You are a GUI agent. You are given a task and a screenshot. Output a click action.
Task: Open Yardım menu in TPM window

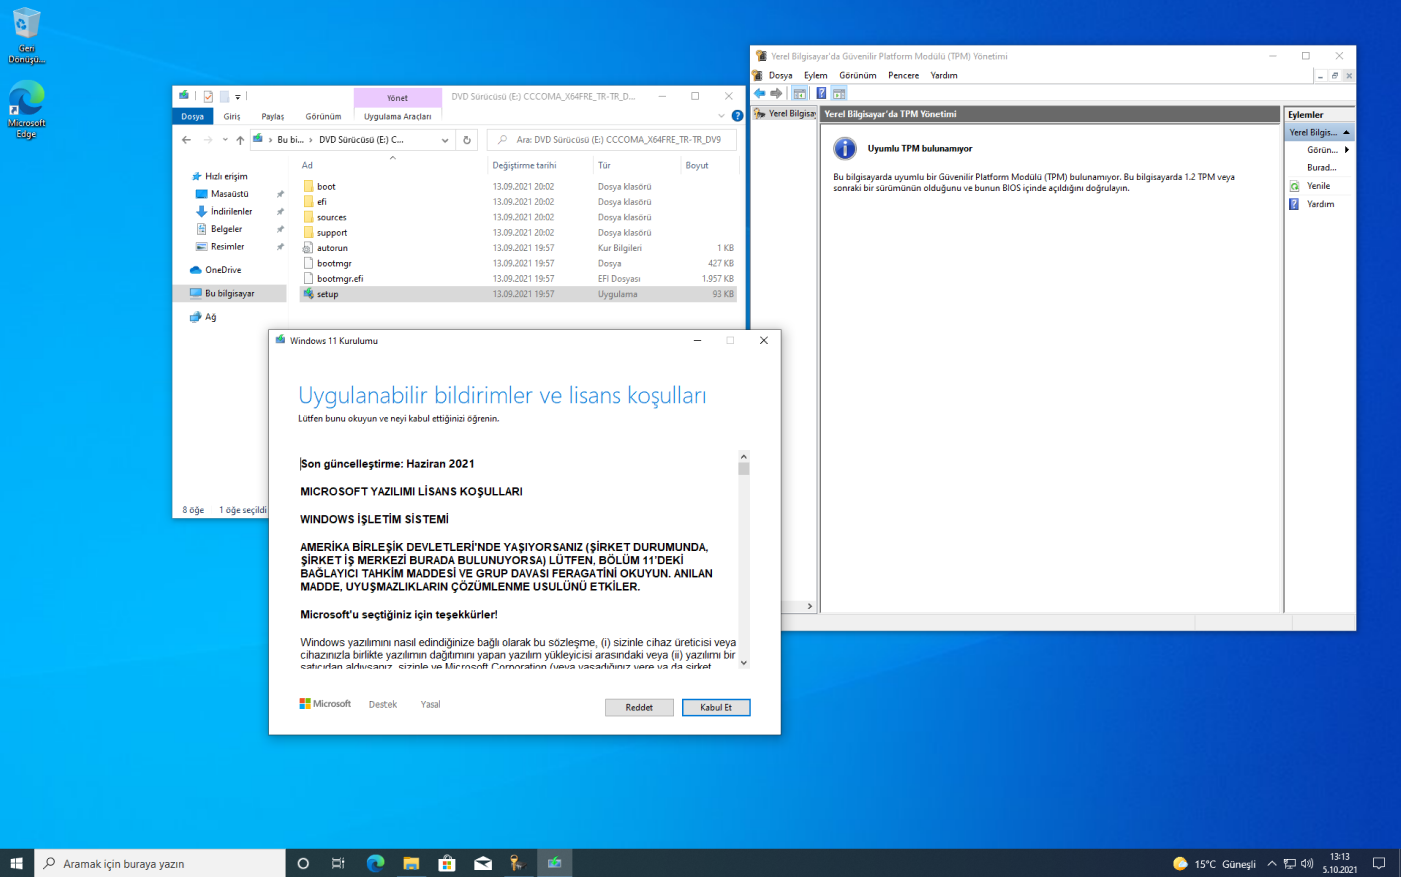(x=944, y=75)
